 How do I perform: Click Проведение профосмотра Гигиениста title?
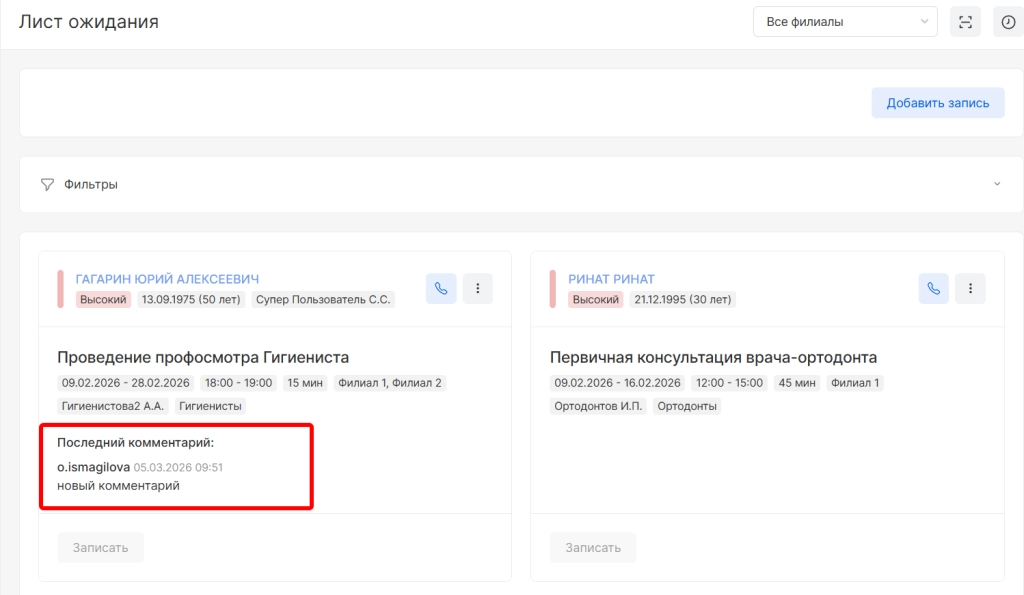click(203, 357)
